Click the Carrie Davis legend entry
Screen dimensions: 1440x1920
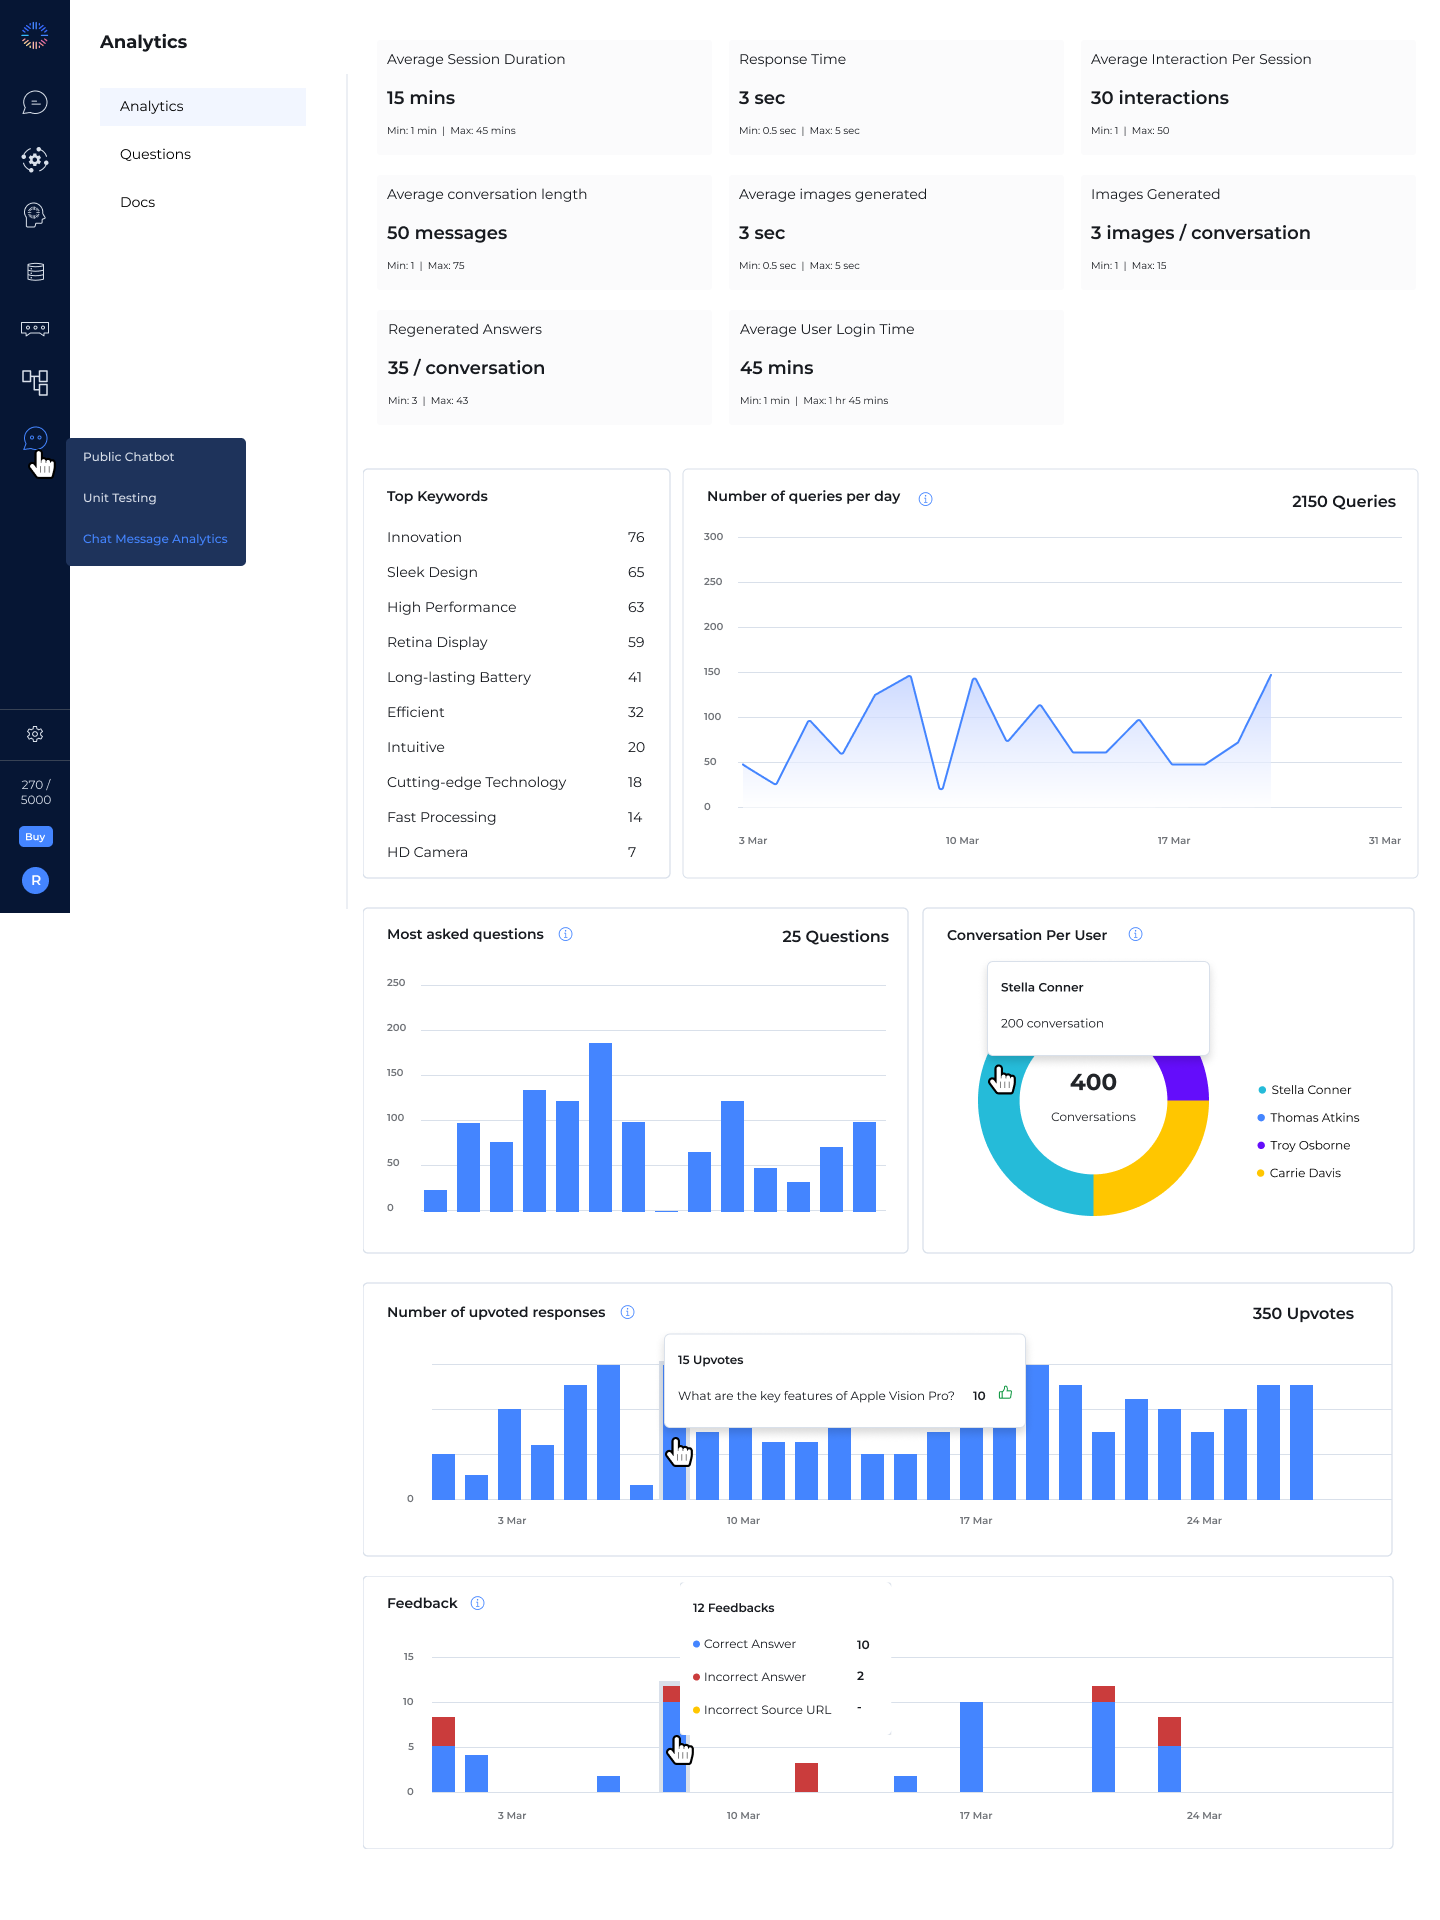coord(1298,1173)
